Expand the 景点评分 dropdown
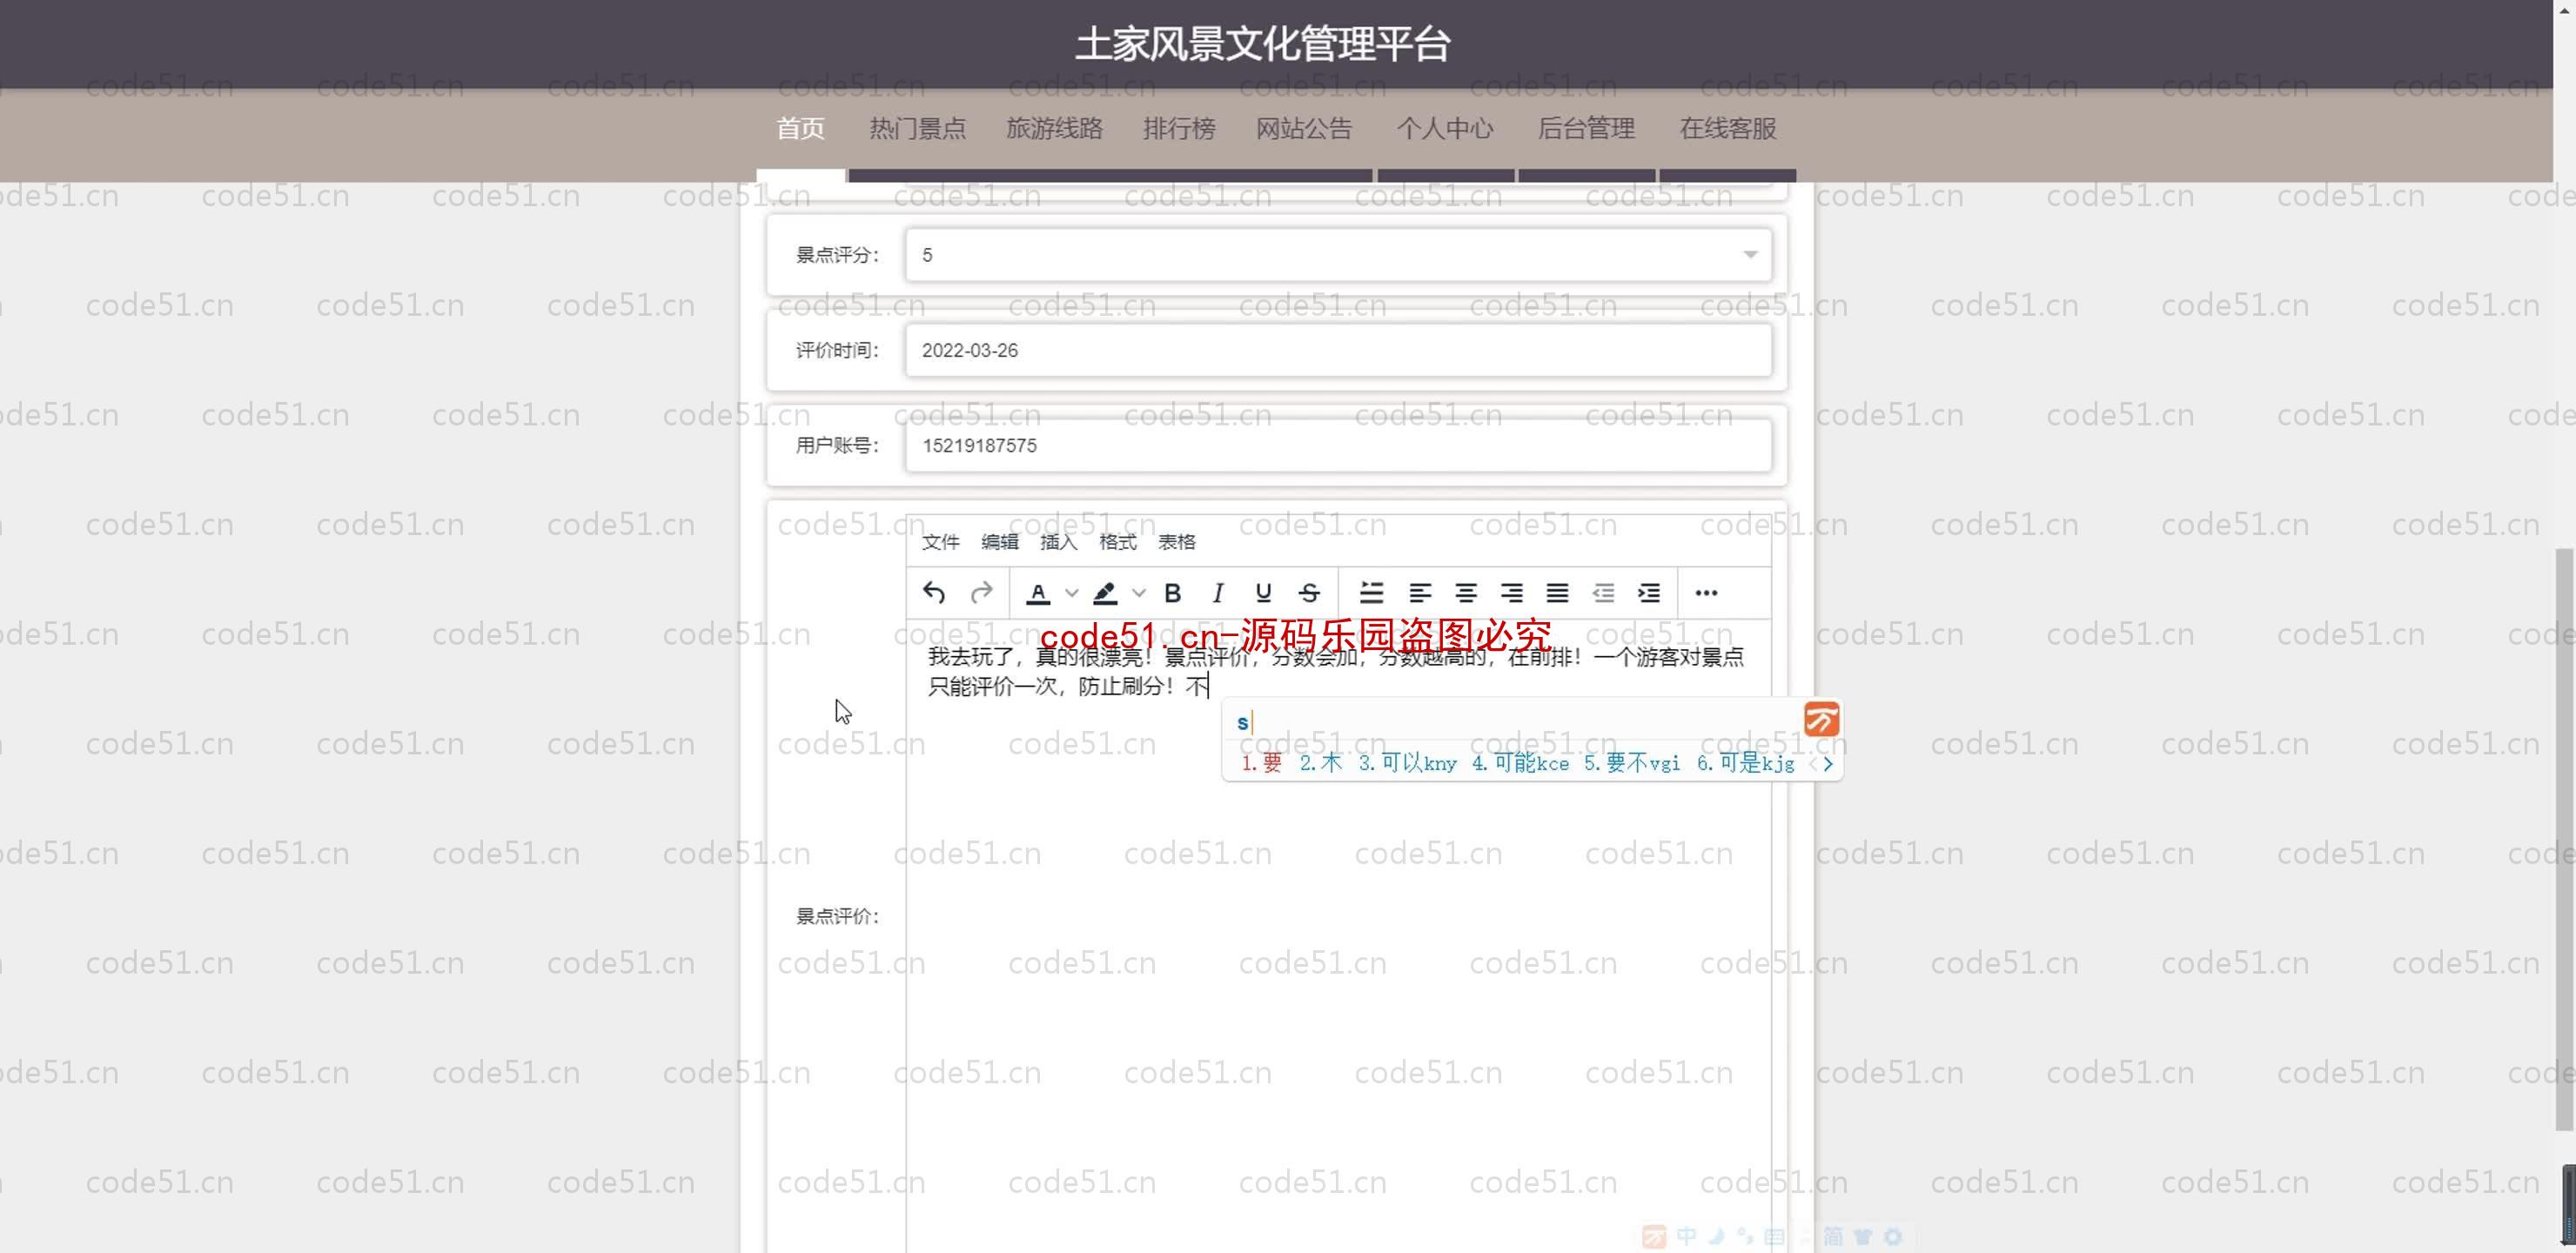2576x1253 pixels. 1338,255
